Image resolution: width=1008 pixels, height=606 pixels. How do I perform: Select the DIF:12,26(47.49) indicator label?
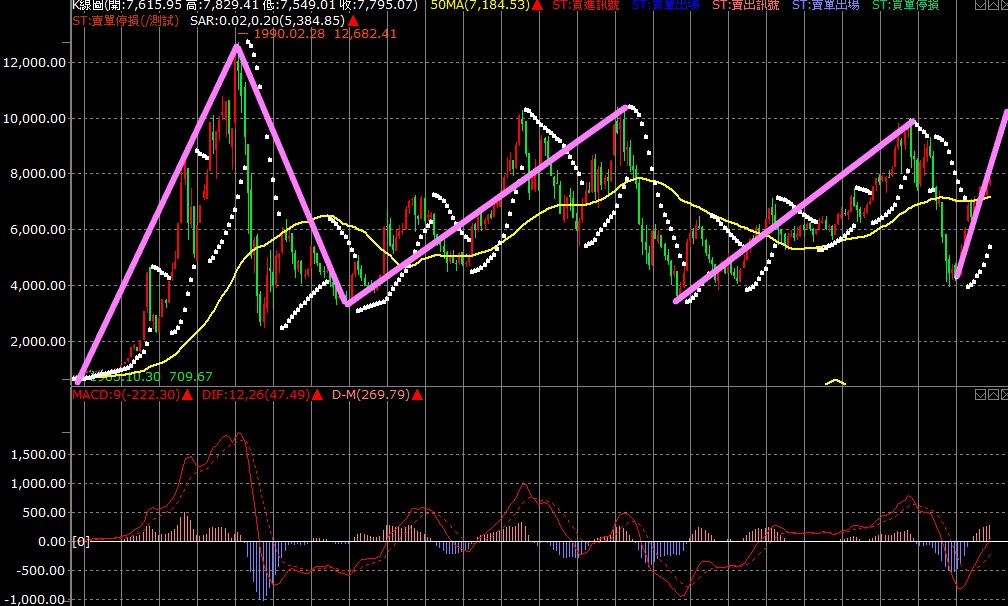tap(256, 395)
